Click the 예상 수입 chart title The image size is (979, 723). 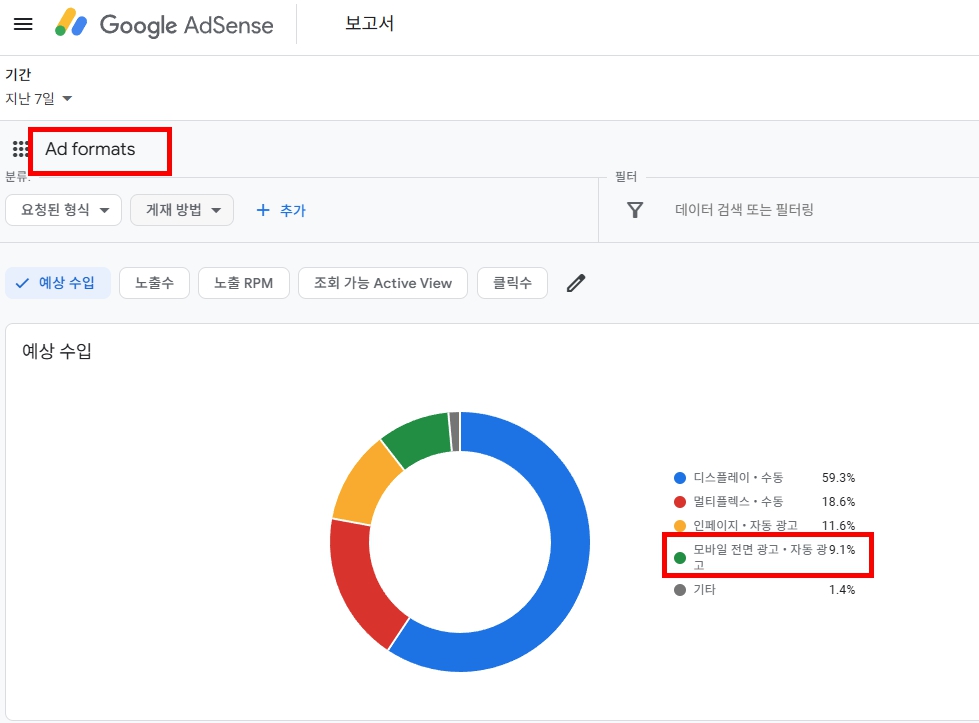point(57,351)
